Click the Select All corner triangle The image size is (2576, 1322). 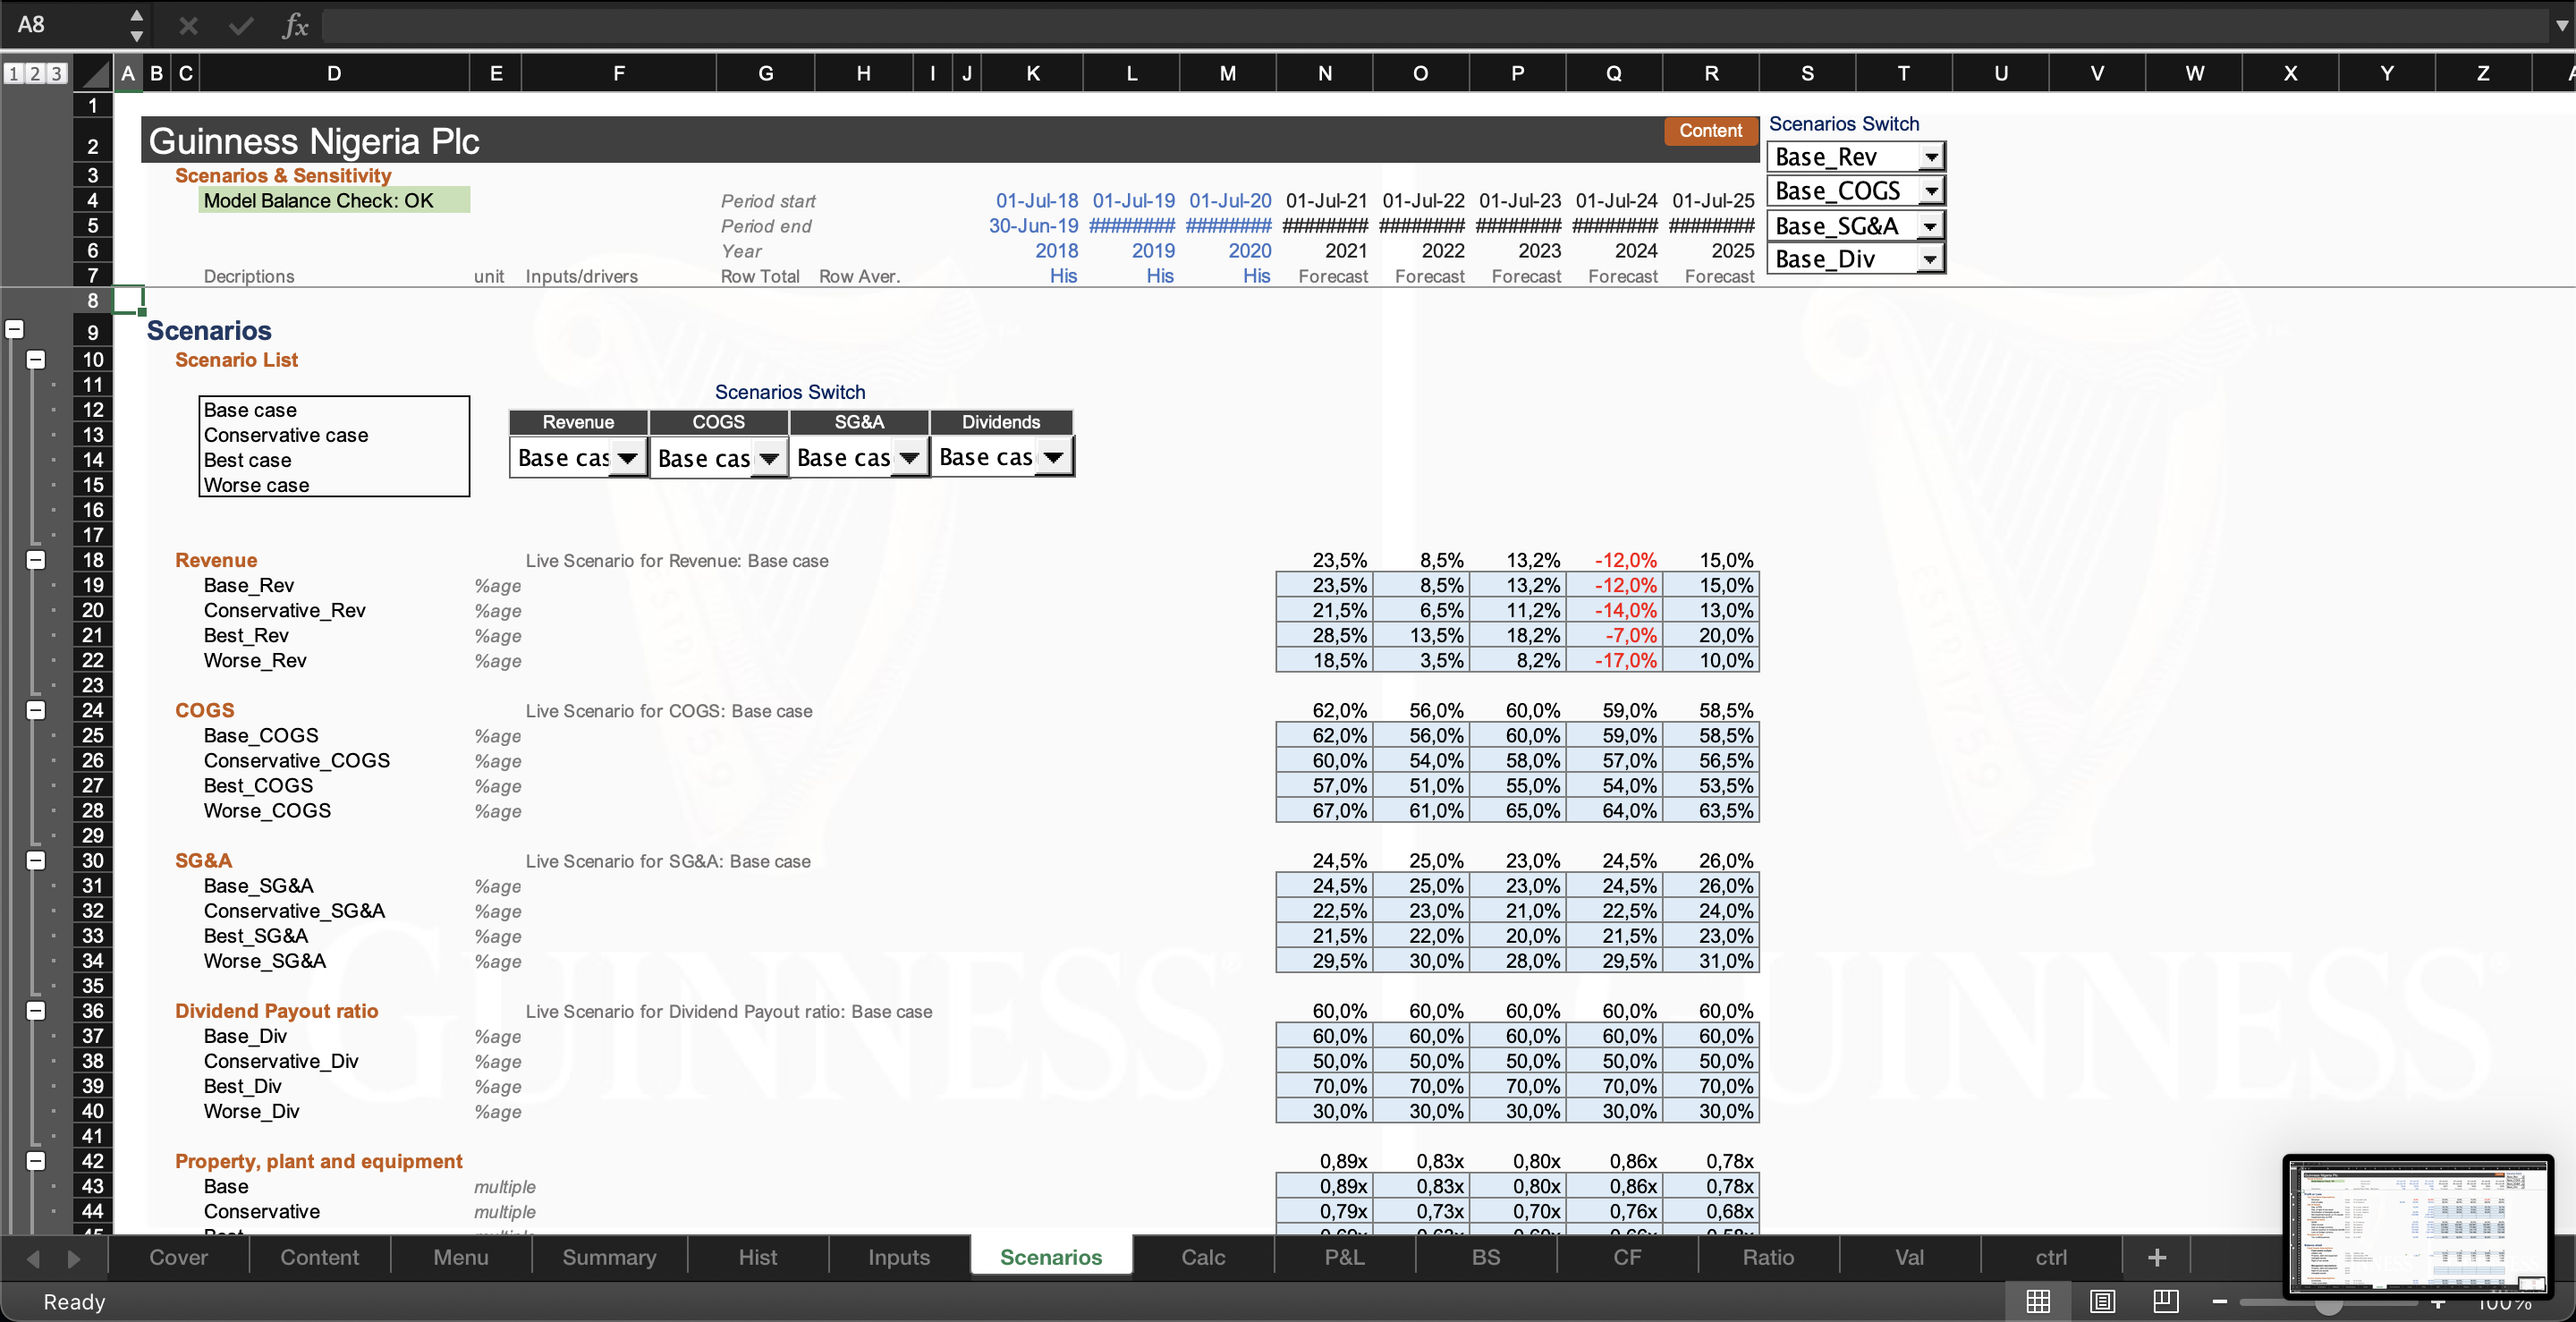pos(94,73)
